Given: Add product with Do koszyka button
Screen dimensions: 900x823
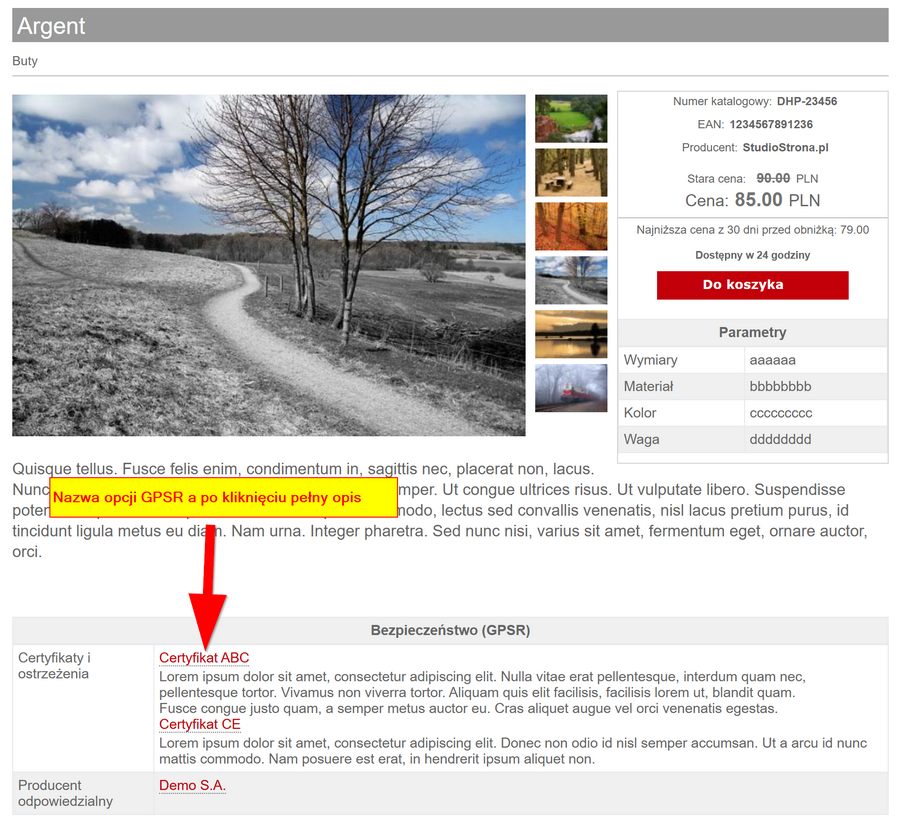Looking at the screenshot, I should point(752,285).
